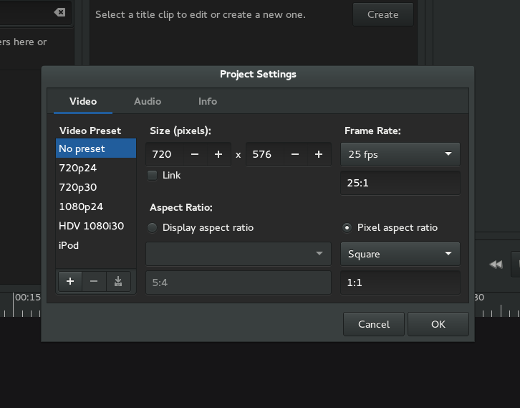Image resolution: width=520 pixels, height=408 pixels.
Task: Add a new video preset
Action: tap(70, 281)
